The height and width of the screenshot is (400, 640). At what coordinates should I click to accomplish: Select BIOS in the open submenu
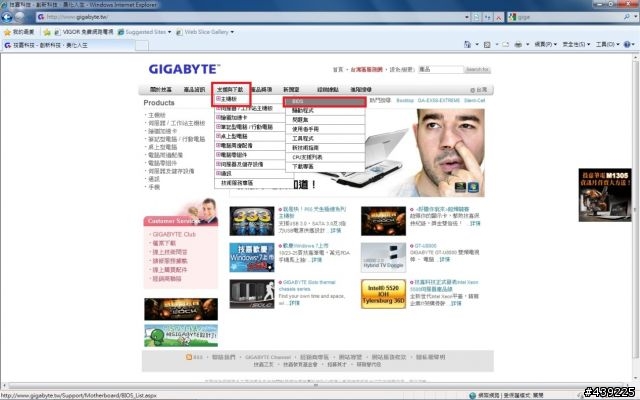[x=325, y=101]
